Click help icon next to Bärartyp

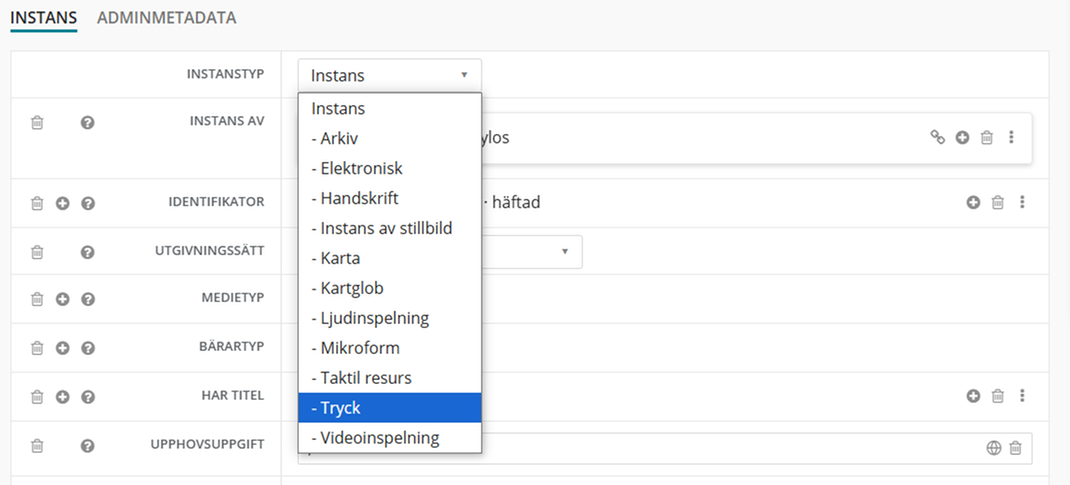[x=87, y=348]
